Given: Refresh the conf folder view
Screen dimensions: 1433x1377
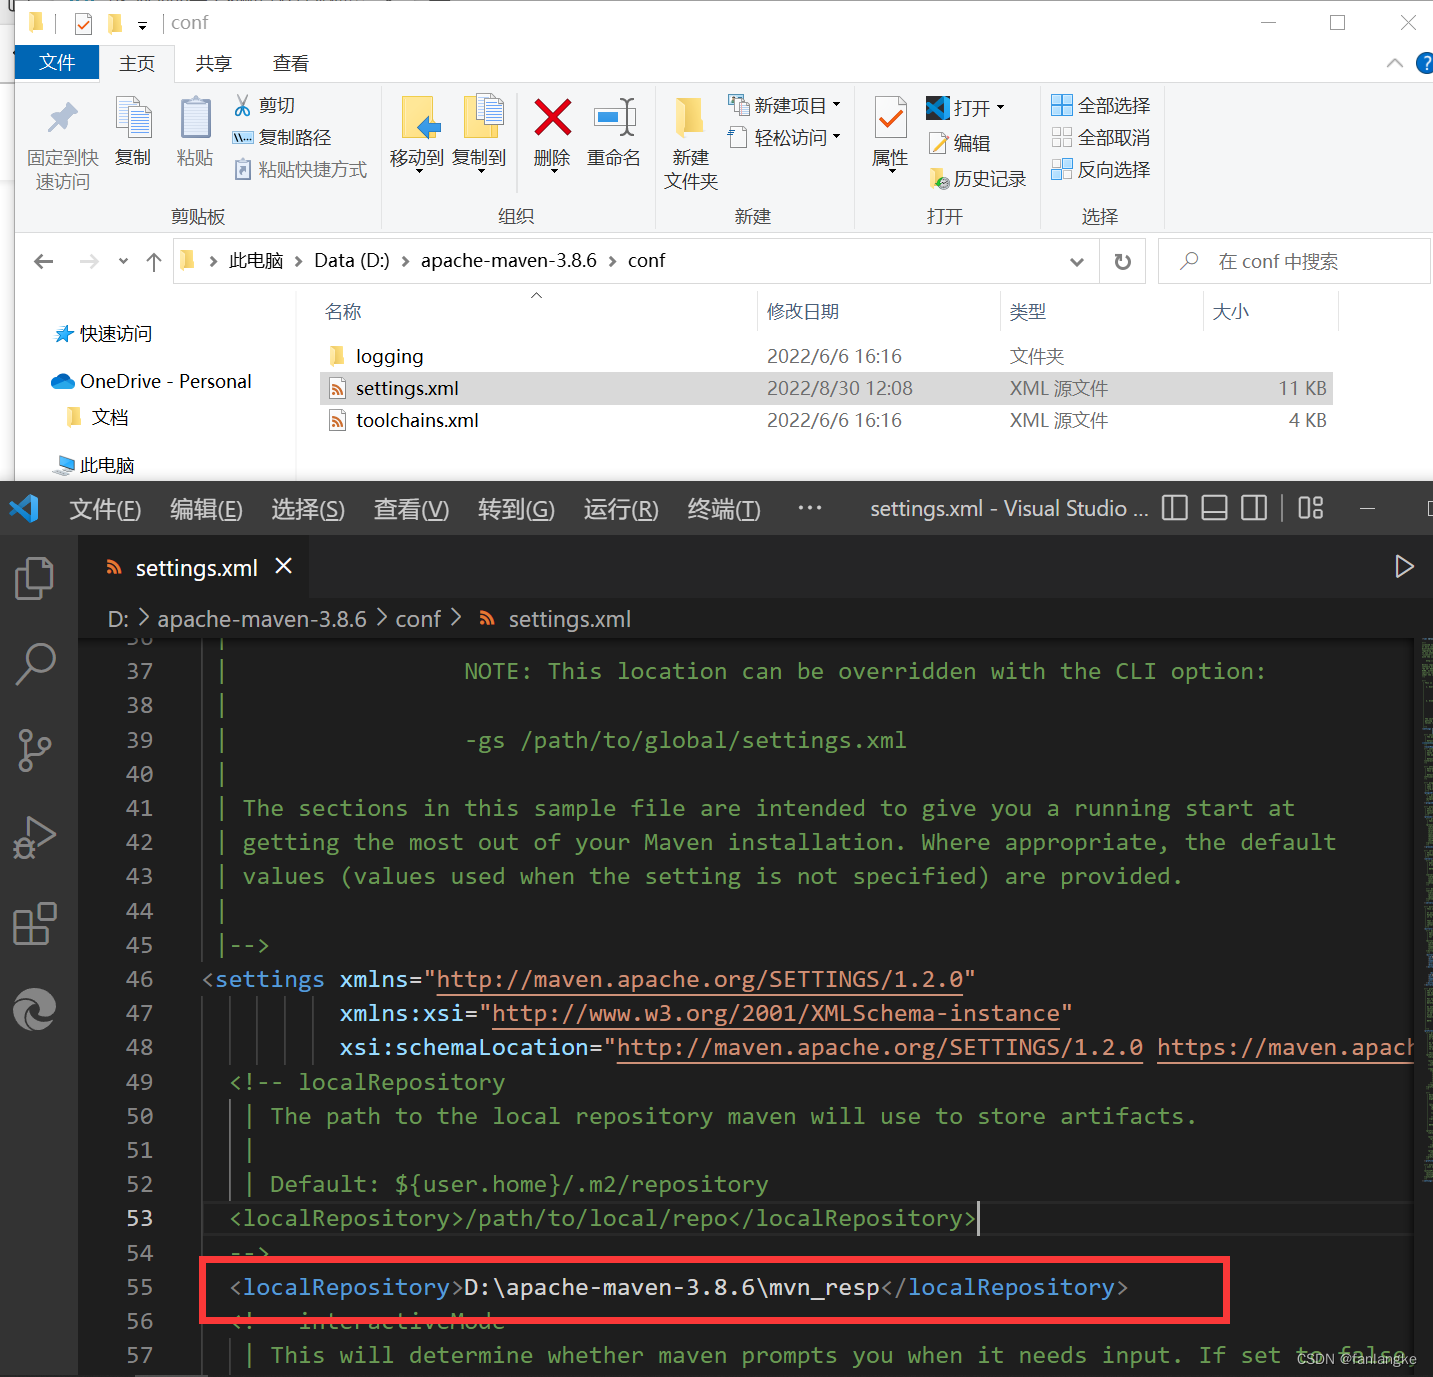Looking at the screenshot, I should [1122, 262].
